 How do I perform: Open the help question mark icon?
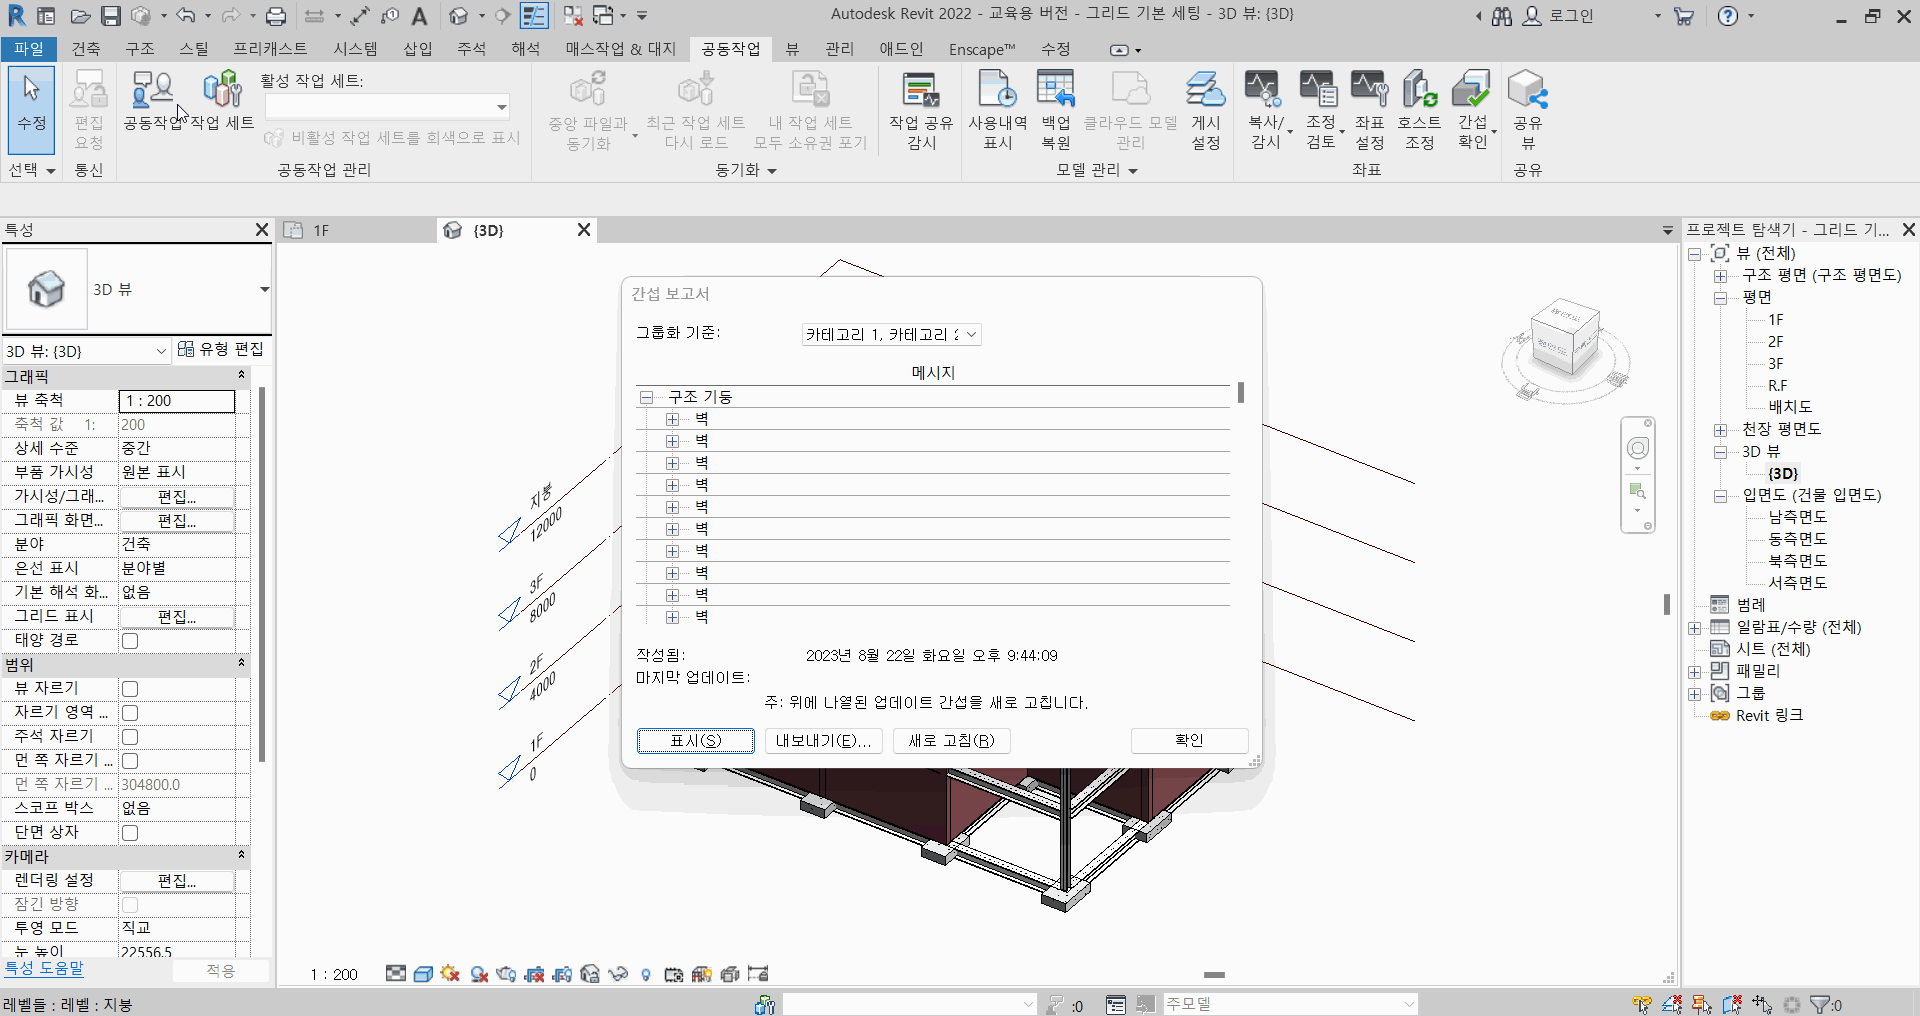click(1728, 16)
